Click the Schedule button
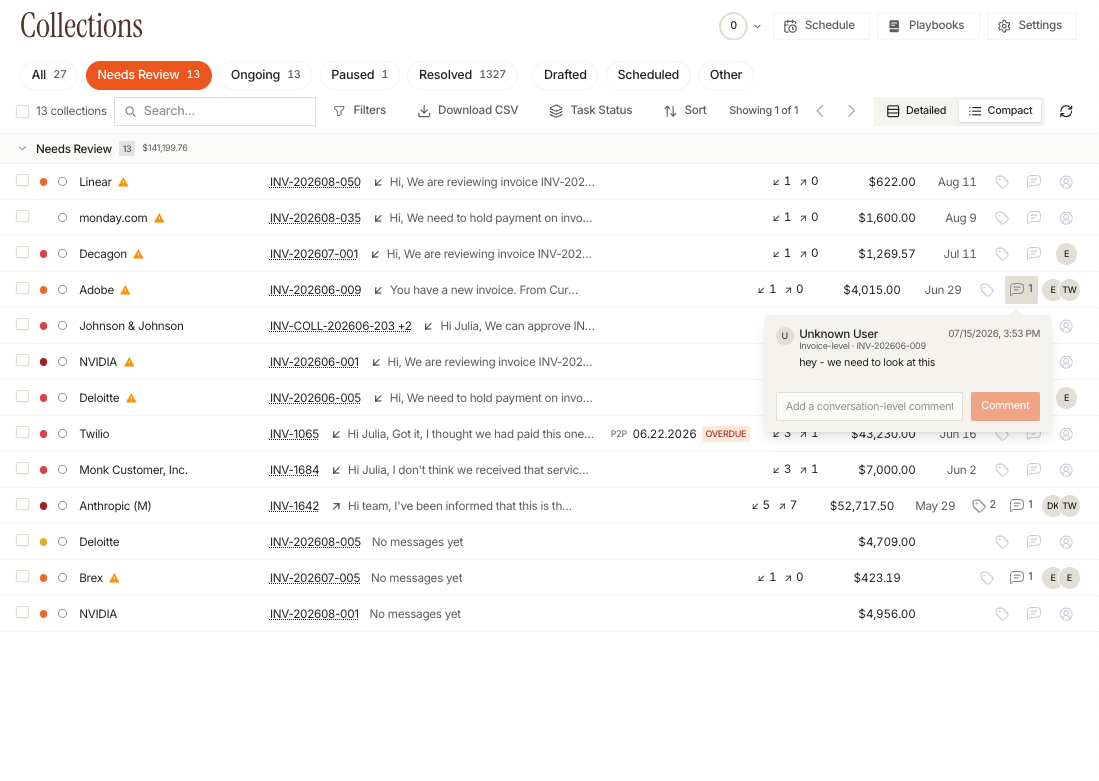Screen dimensions: 1099x781 point(821,26)
